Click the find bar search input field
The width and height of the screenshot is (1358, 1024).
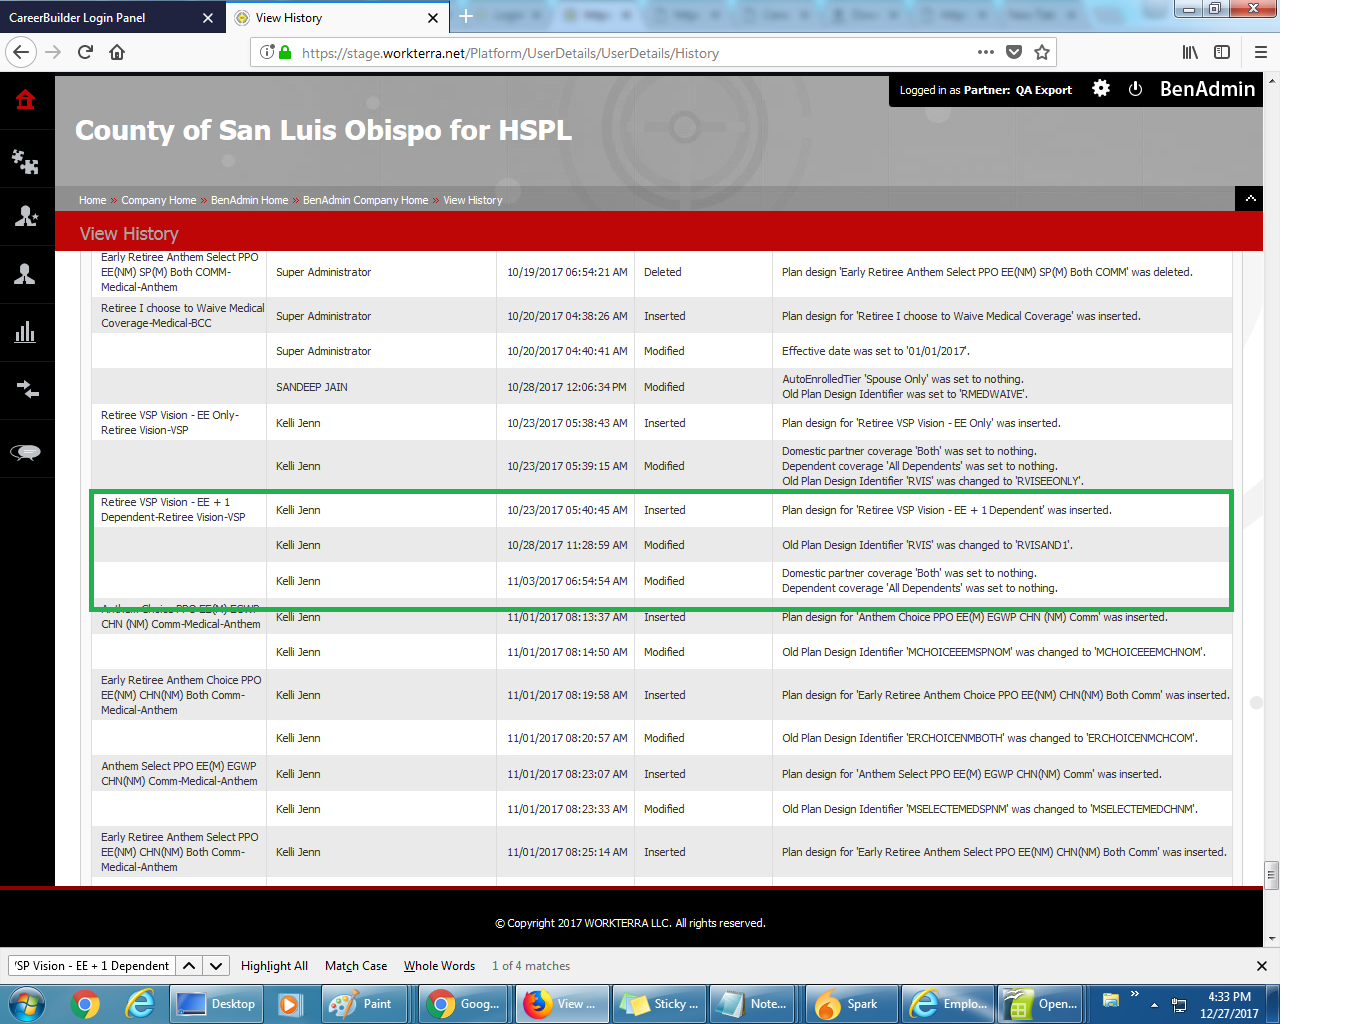[92, 966]
